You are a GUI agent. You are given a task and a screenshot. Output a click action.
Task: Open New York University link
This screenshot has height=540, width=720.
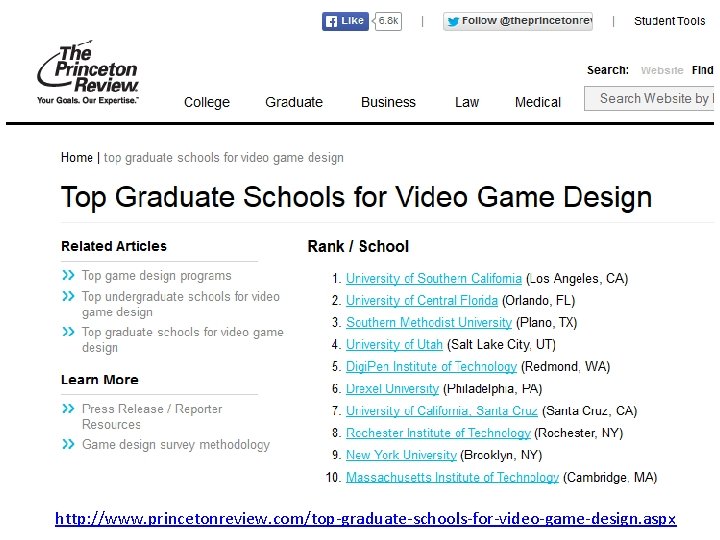[401, 455]
